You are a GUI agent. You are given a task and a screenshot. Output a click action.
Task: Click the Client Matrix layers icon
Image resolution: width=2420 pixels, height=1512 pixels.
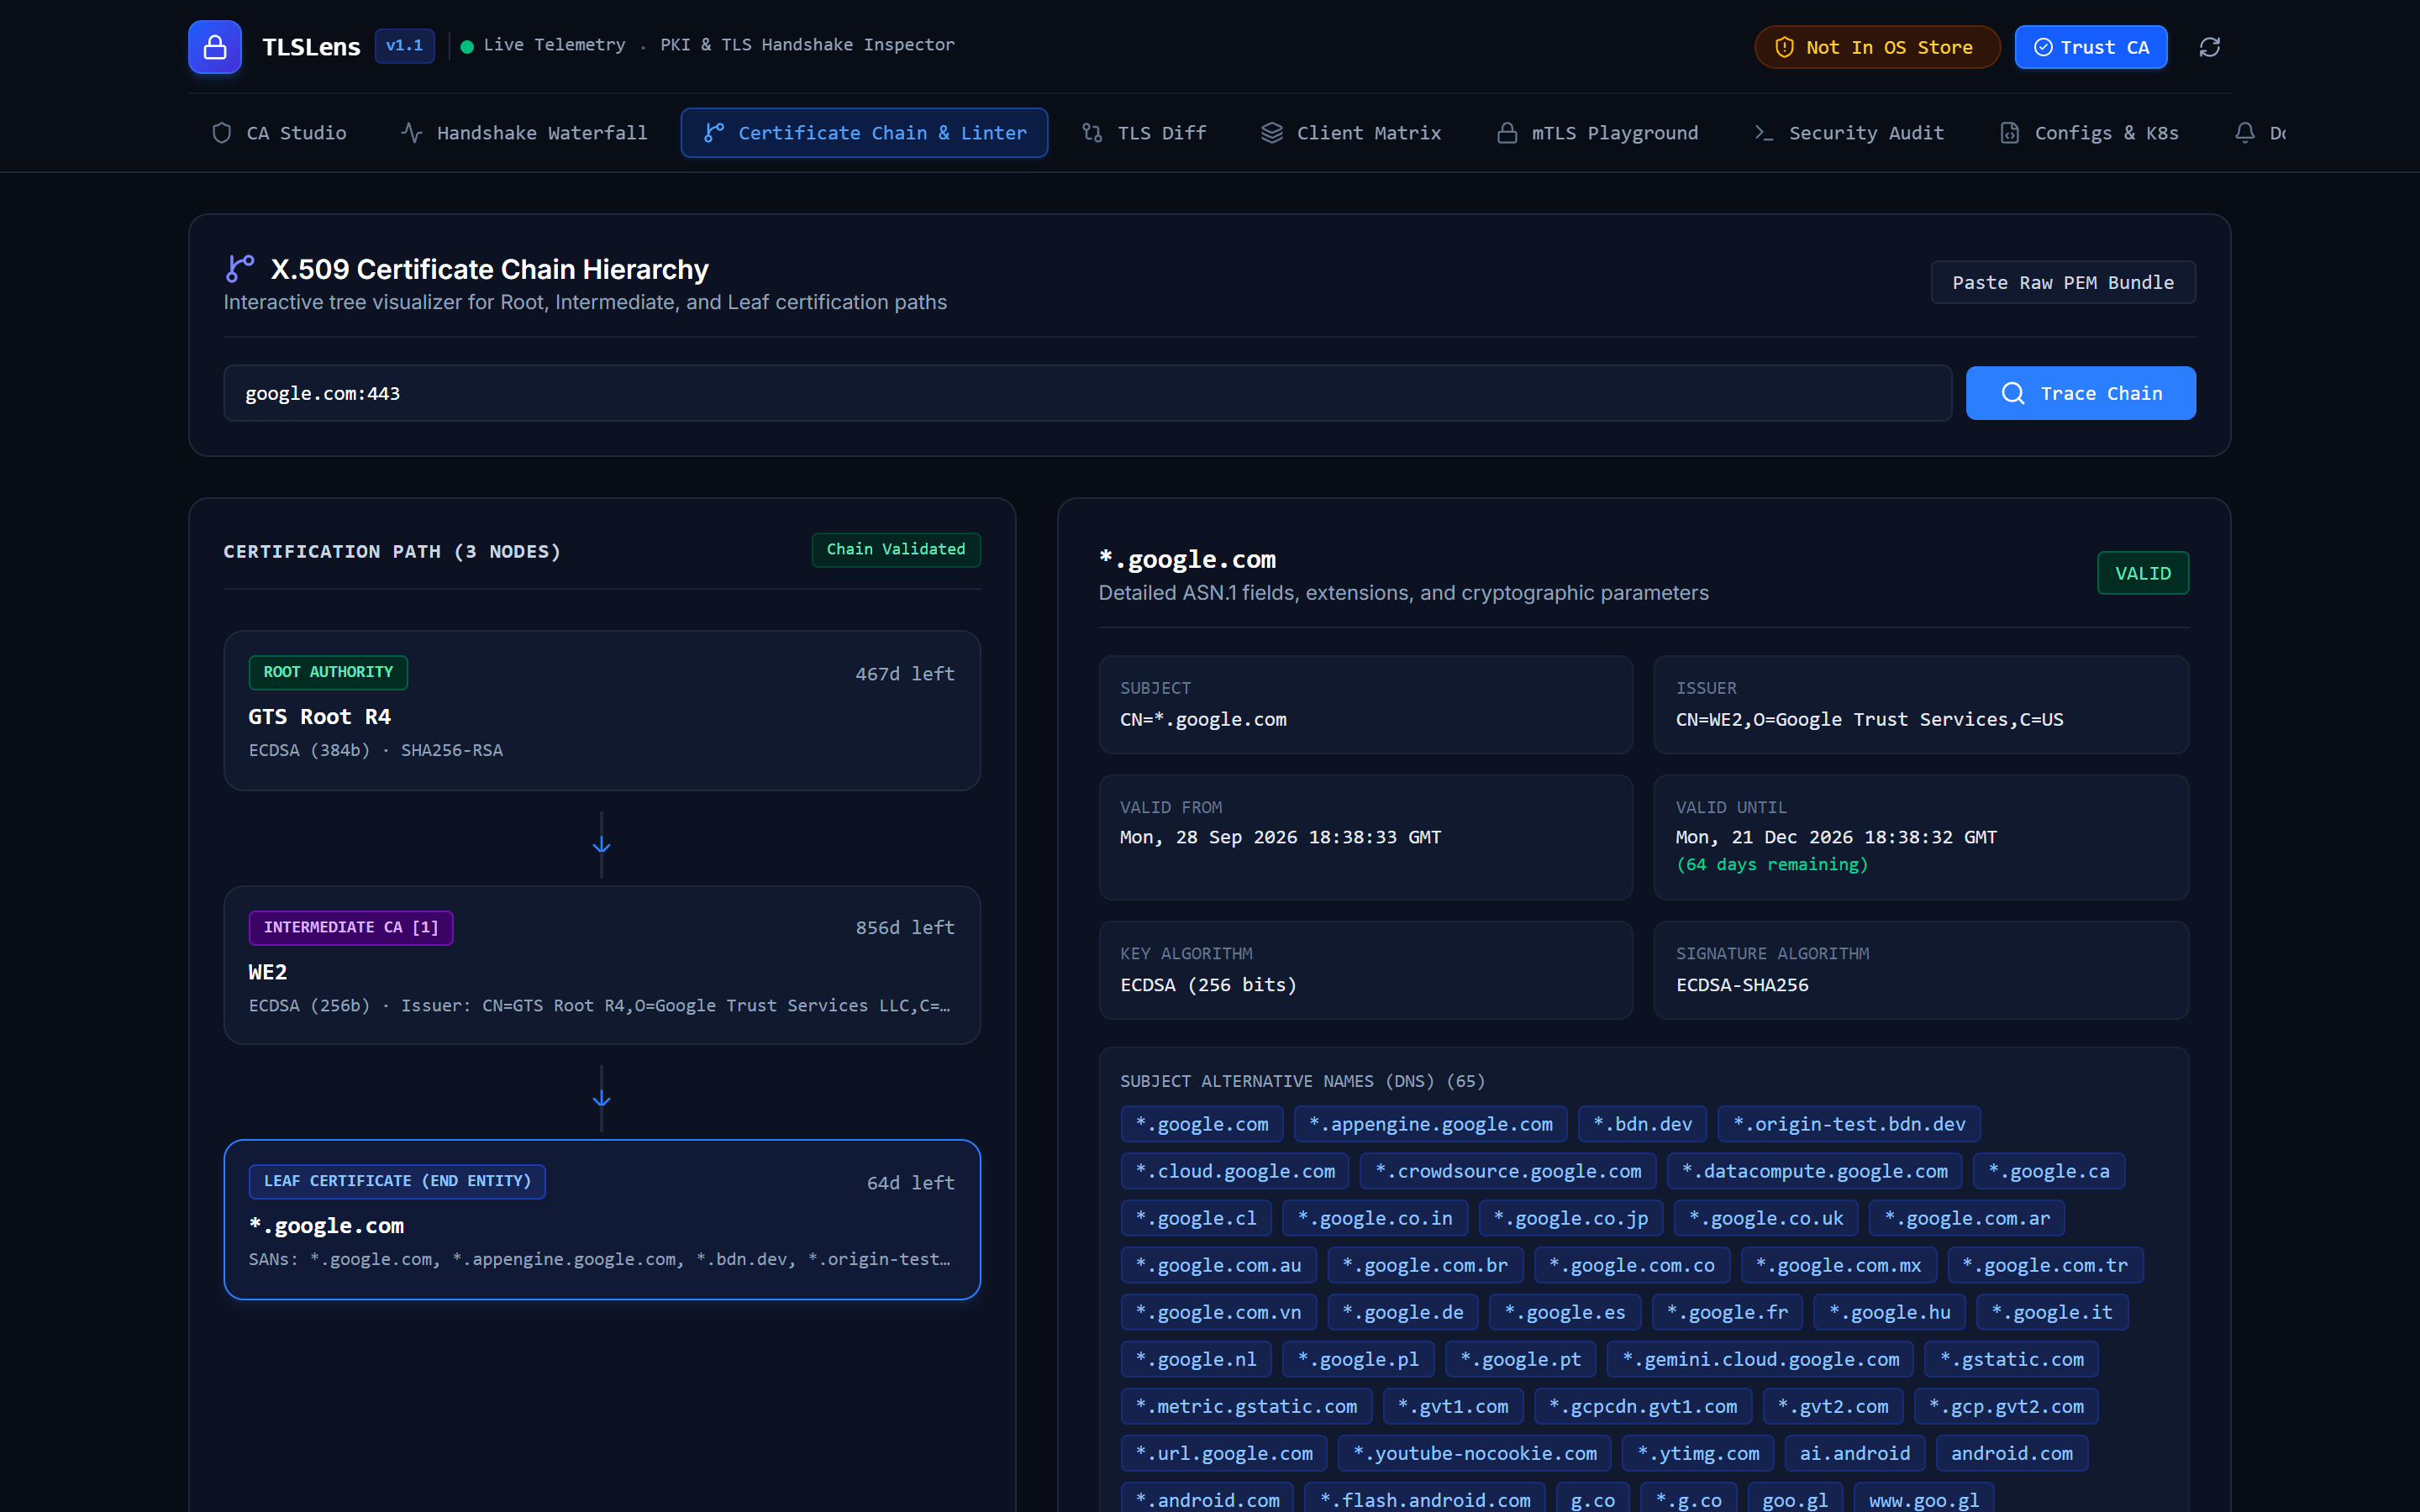pyautogui.click(x=1272, y=133)
